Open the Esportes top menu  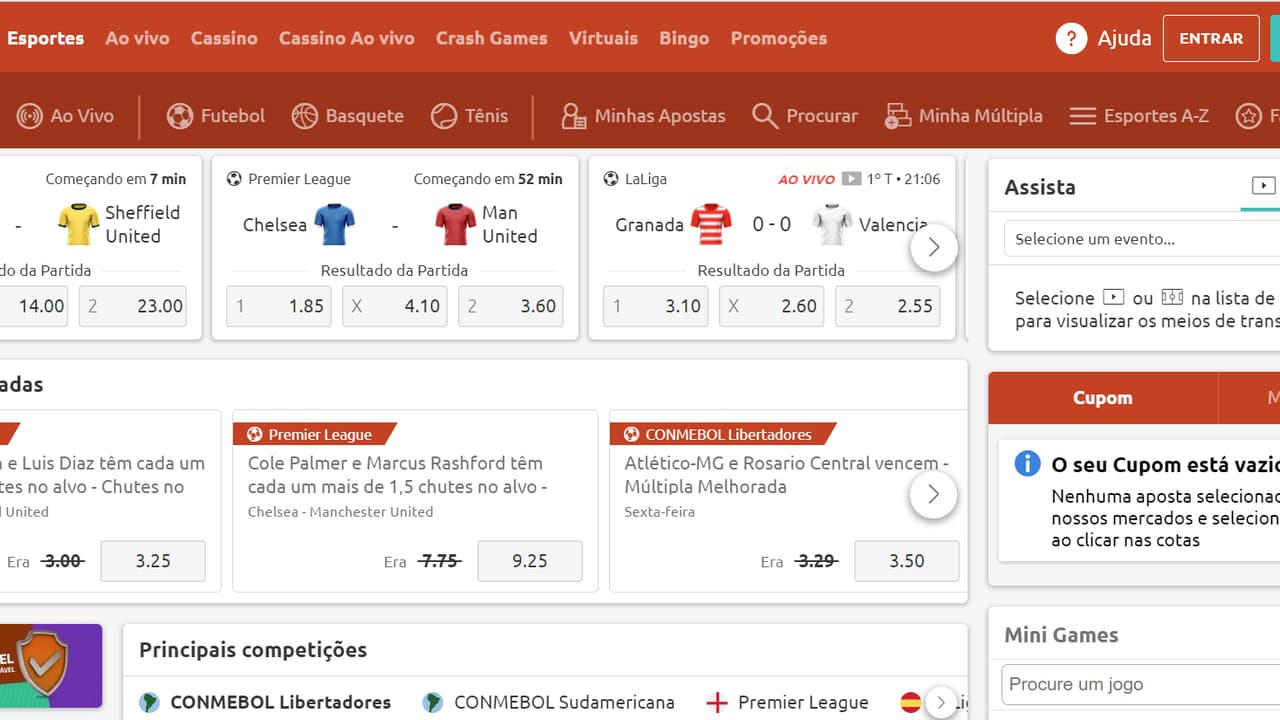click(45, 38)
